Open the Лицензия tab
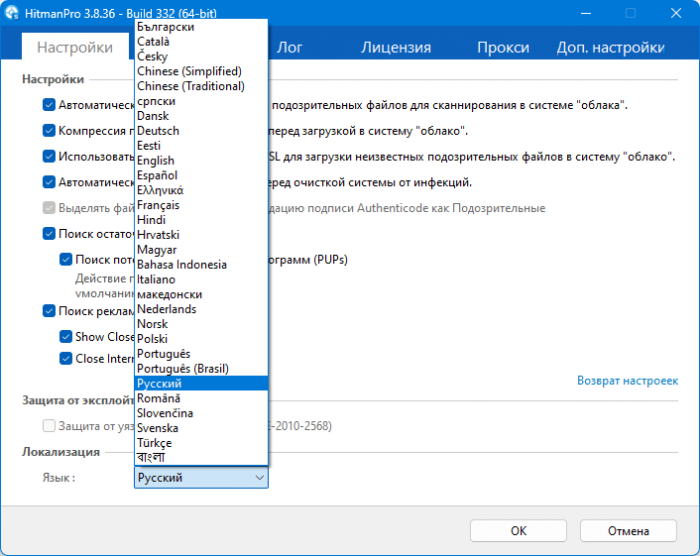 tap(396, 47)
